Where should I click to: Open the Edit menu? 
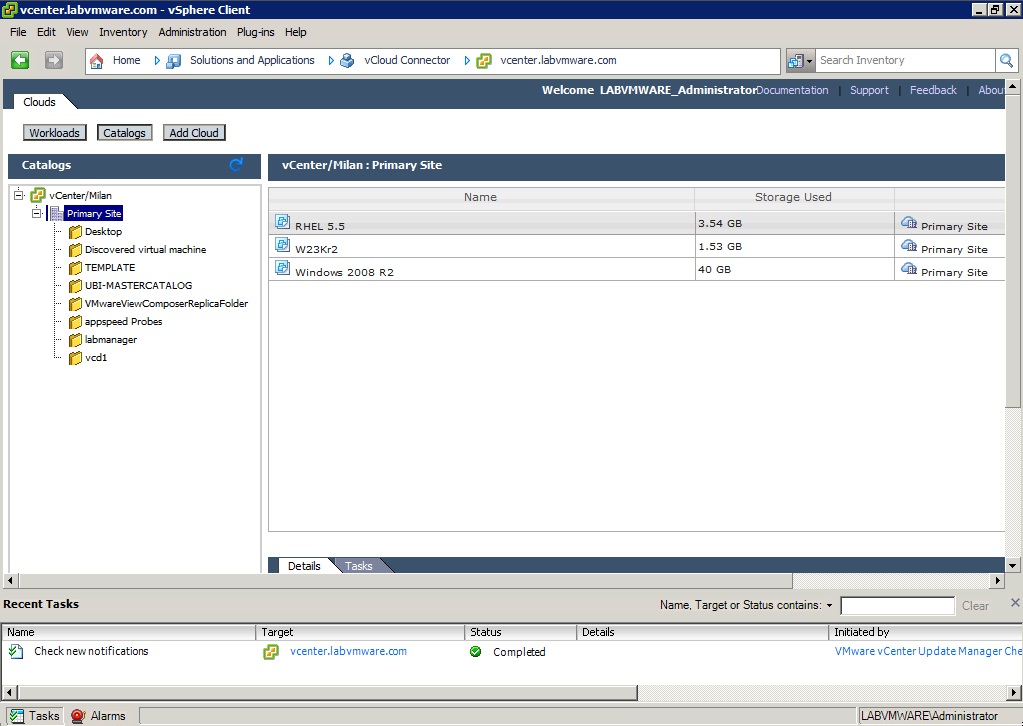46,32
